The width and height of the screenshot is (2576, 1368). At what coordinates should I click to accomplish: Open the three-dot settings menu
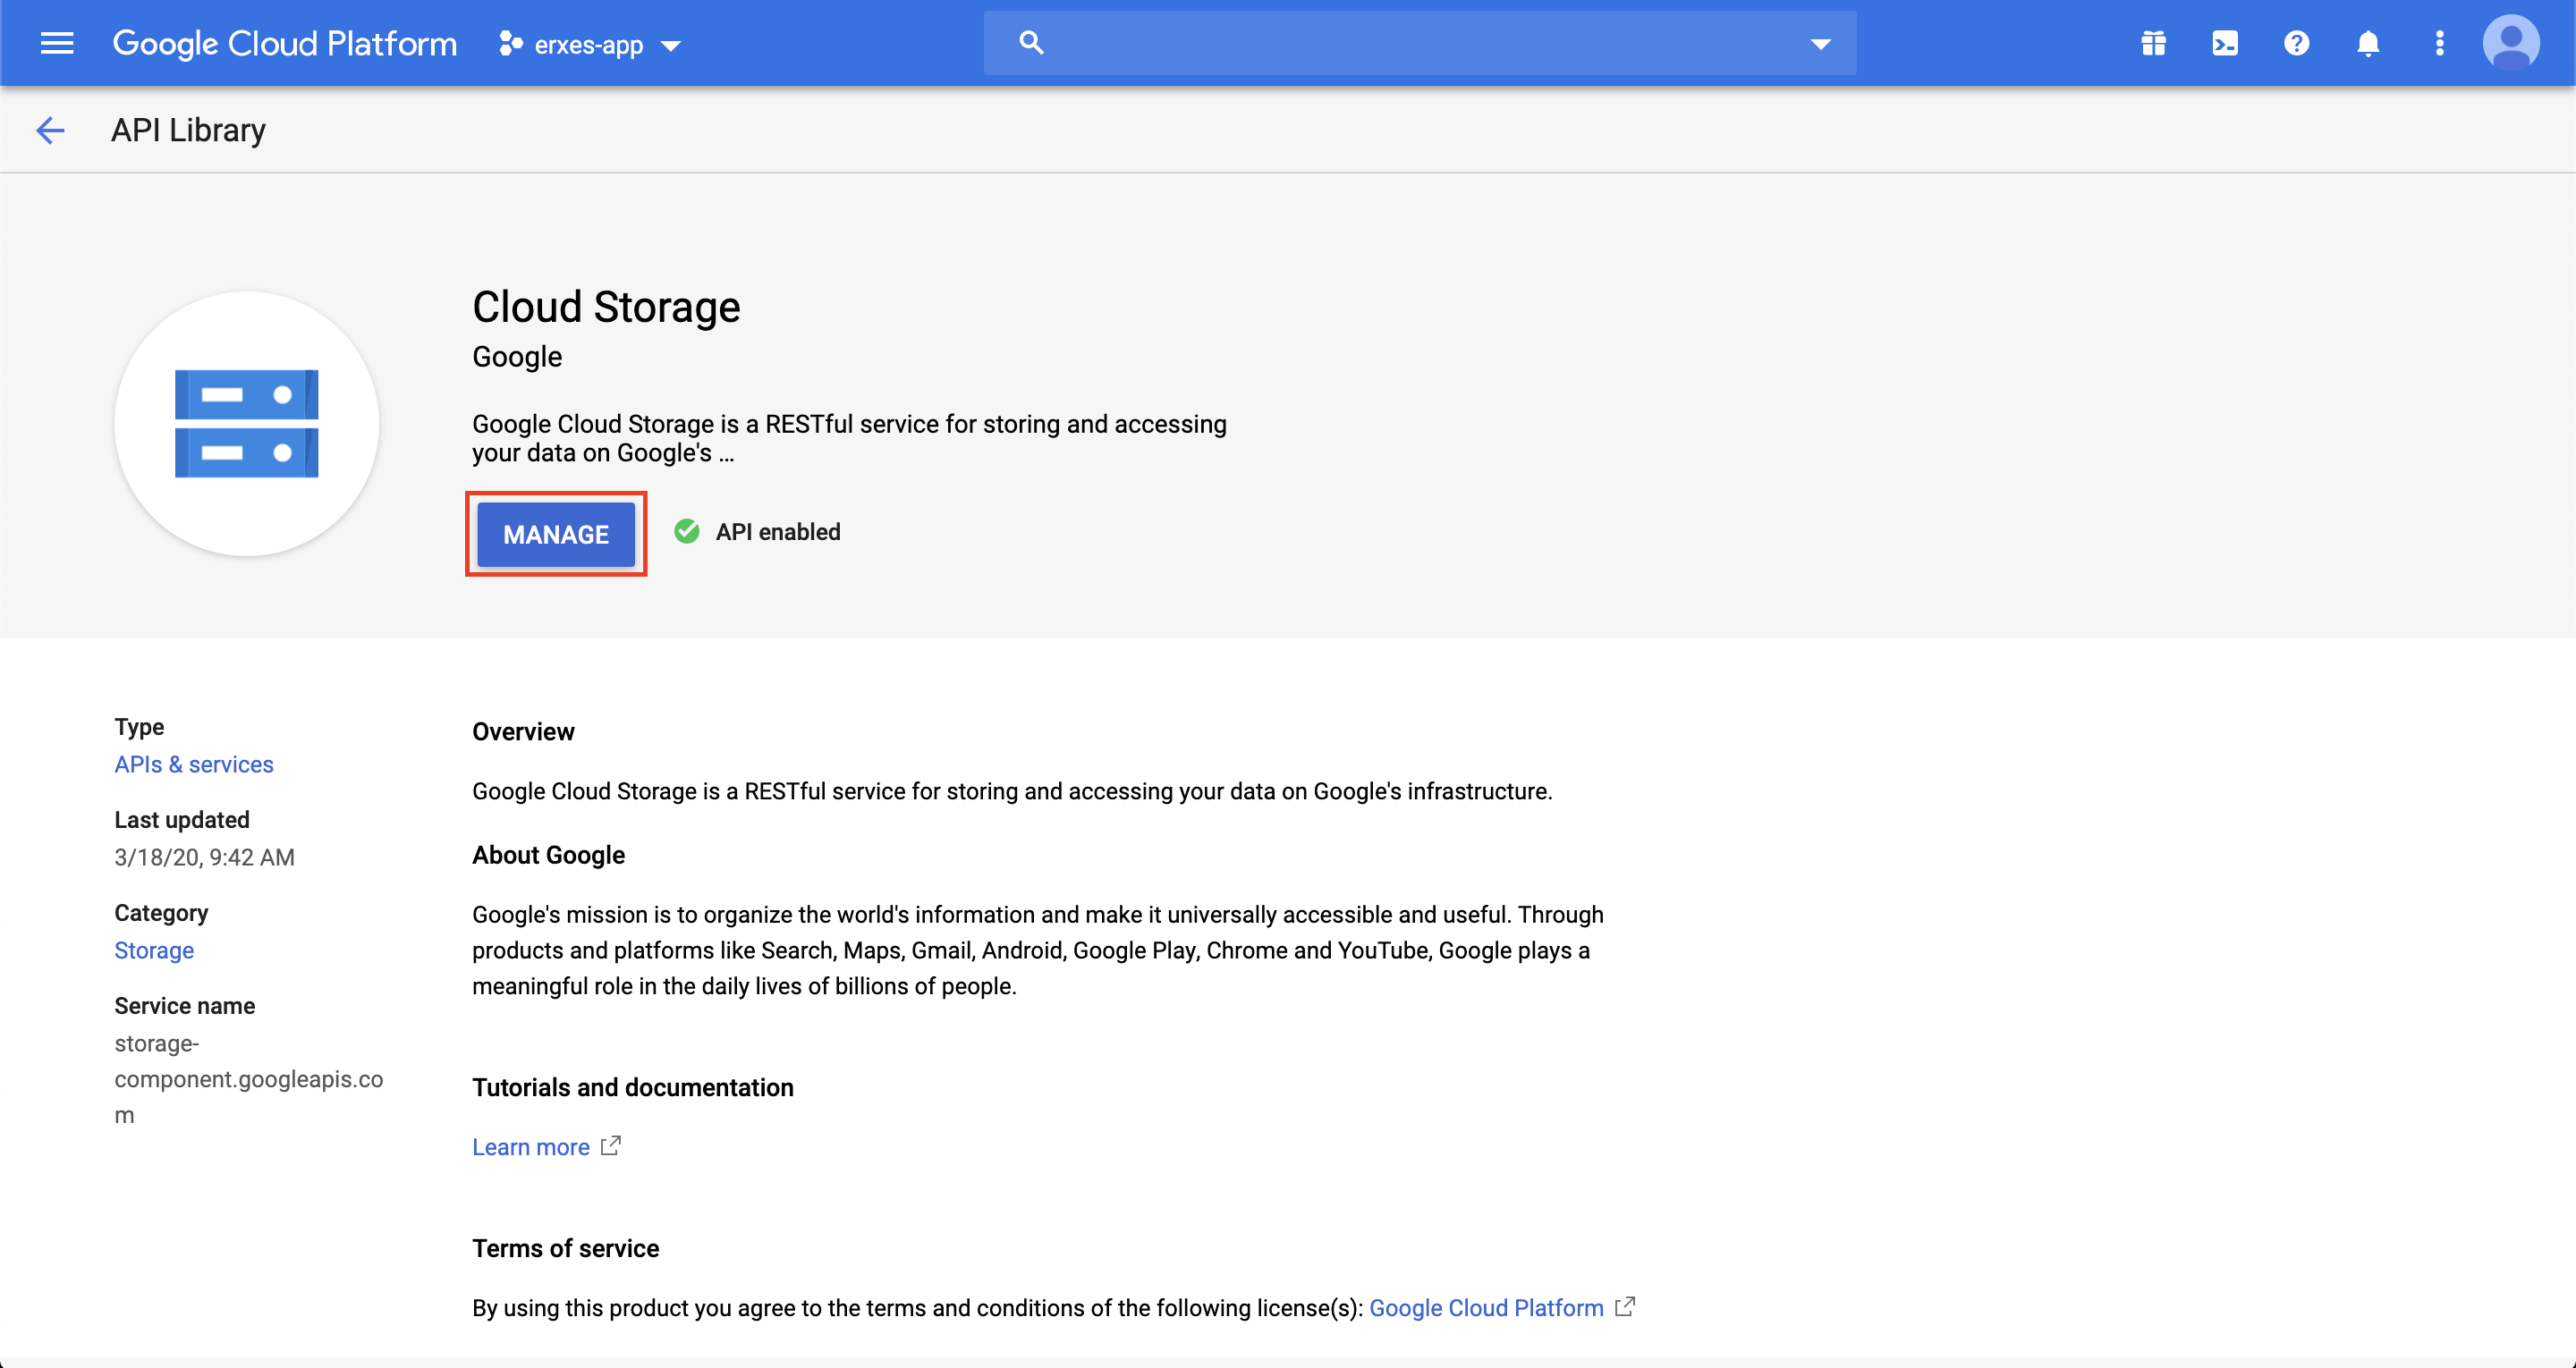pos(2439,43)
